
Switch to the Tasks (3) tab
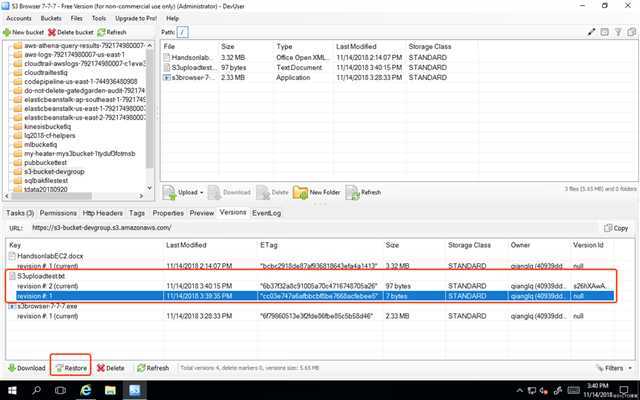click(x=20, y=213)
